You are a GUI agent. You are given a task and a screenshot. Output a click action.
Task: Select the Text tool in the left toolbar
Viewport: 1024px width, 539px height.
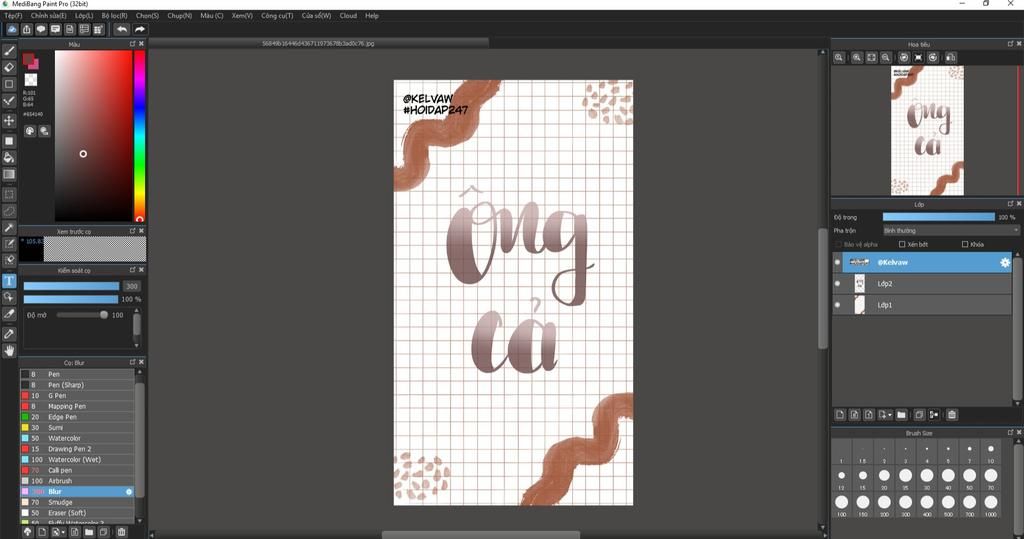9,280
